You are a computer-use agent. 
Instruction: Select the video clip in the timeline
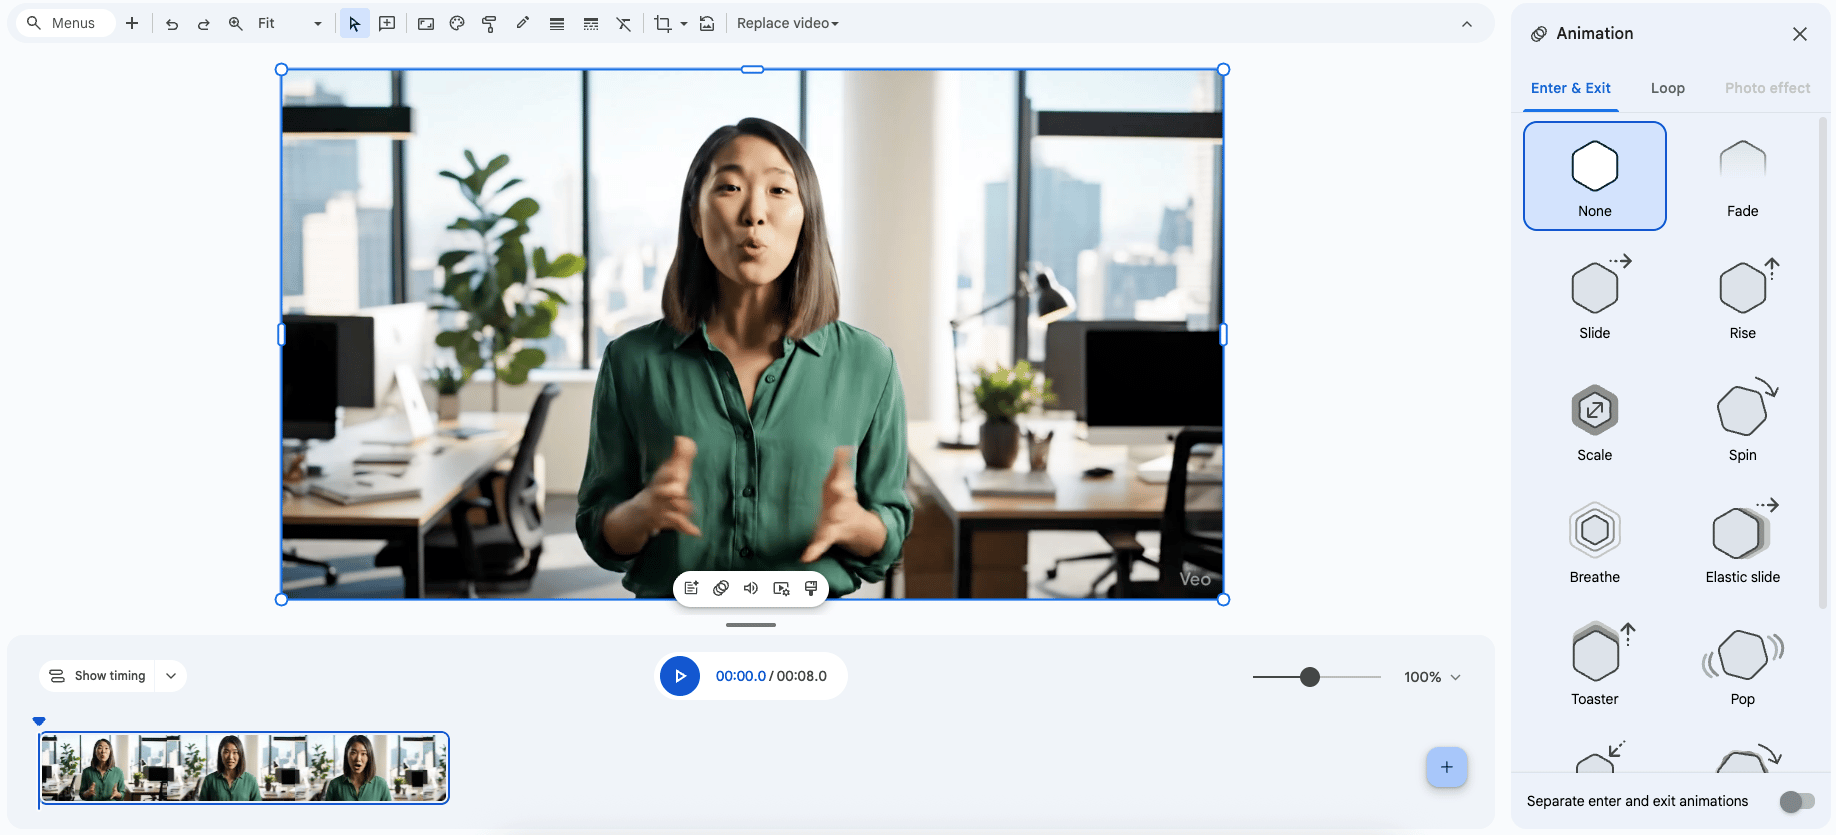[x=244, y=768]
